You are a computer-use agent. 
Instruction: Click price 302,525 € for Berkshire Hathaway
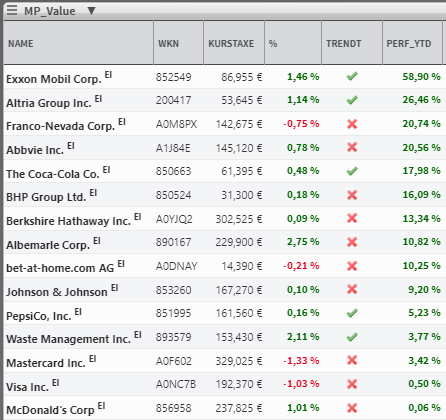click(x=239, y=219)
